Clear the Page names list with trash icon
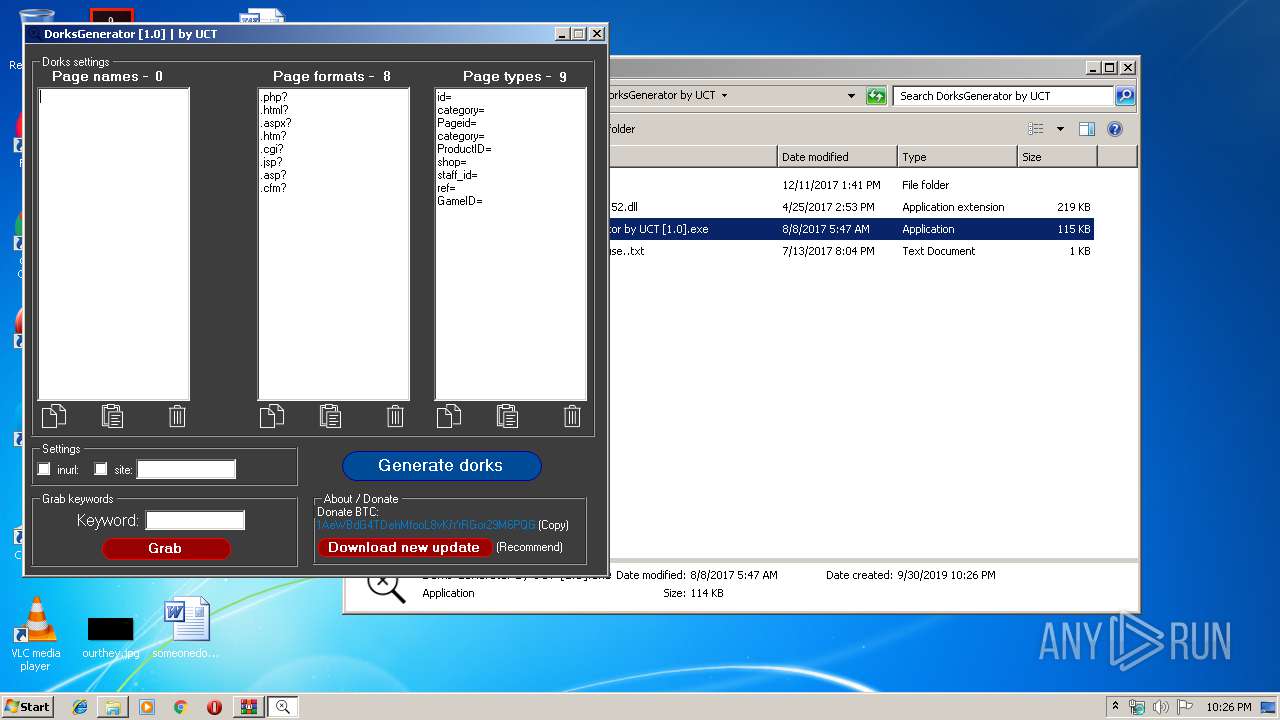Screen dimensions: 1280x720 tap(177, 416)
